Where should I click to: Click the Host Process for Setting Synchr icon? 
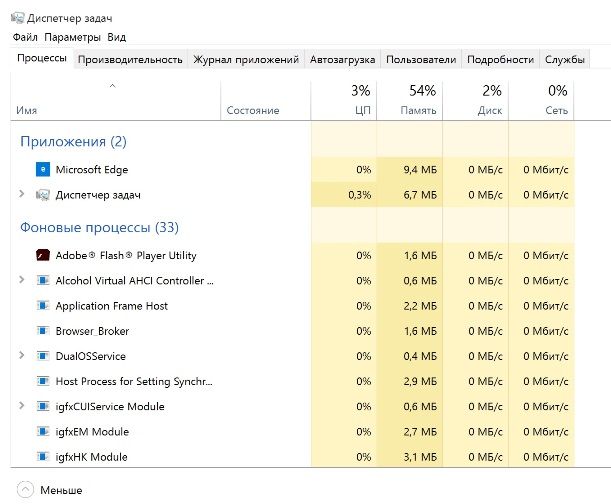tap(43, 381)
